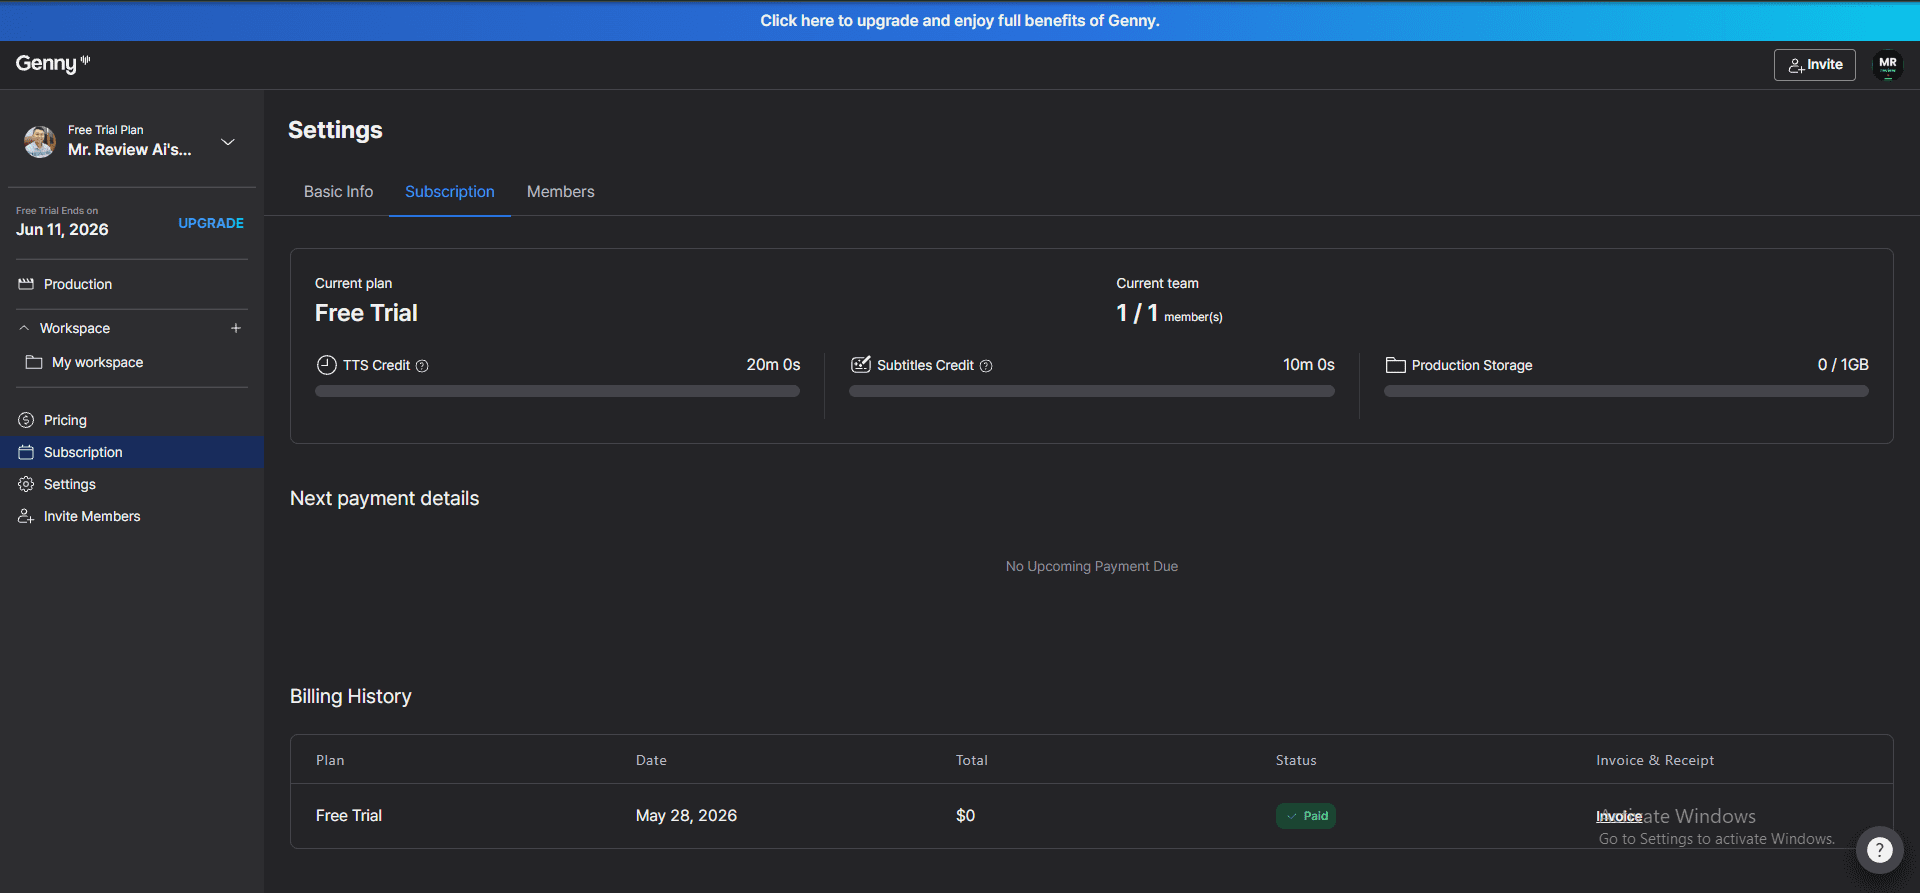Click the TTS Credit clock icon

click(x=326, y=365)
